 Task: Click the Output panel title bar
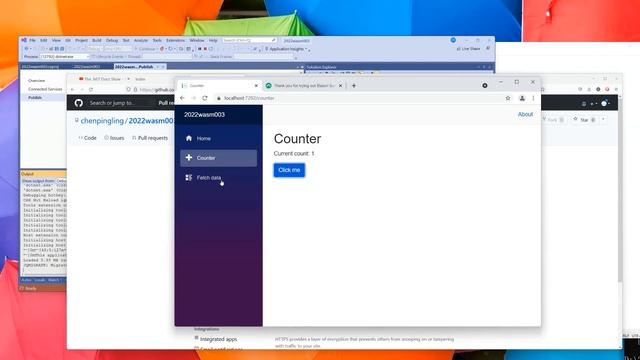click(x=43, y=174)
